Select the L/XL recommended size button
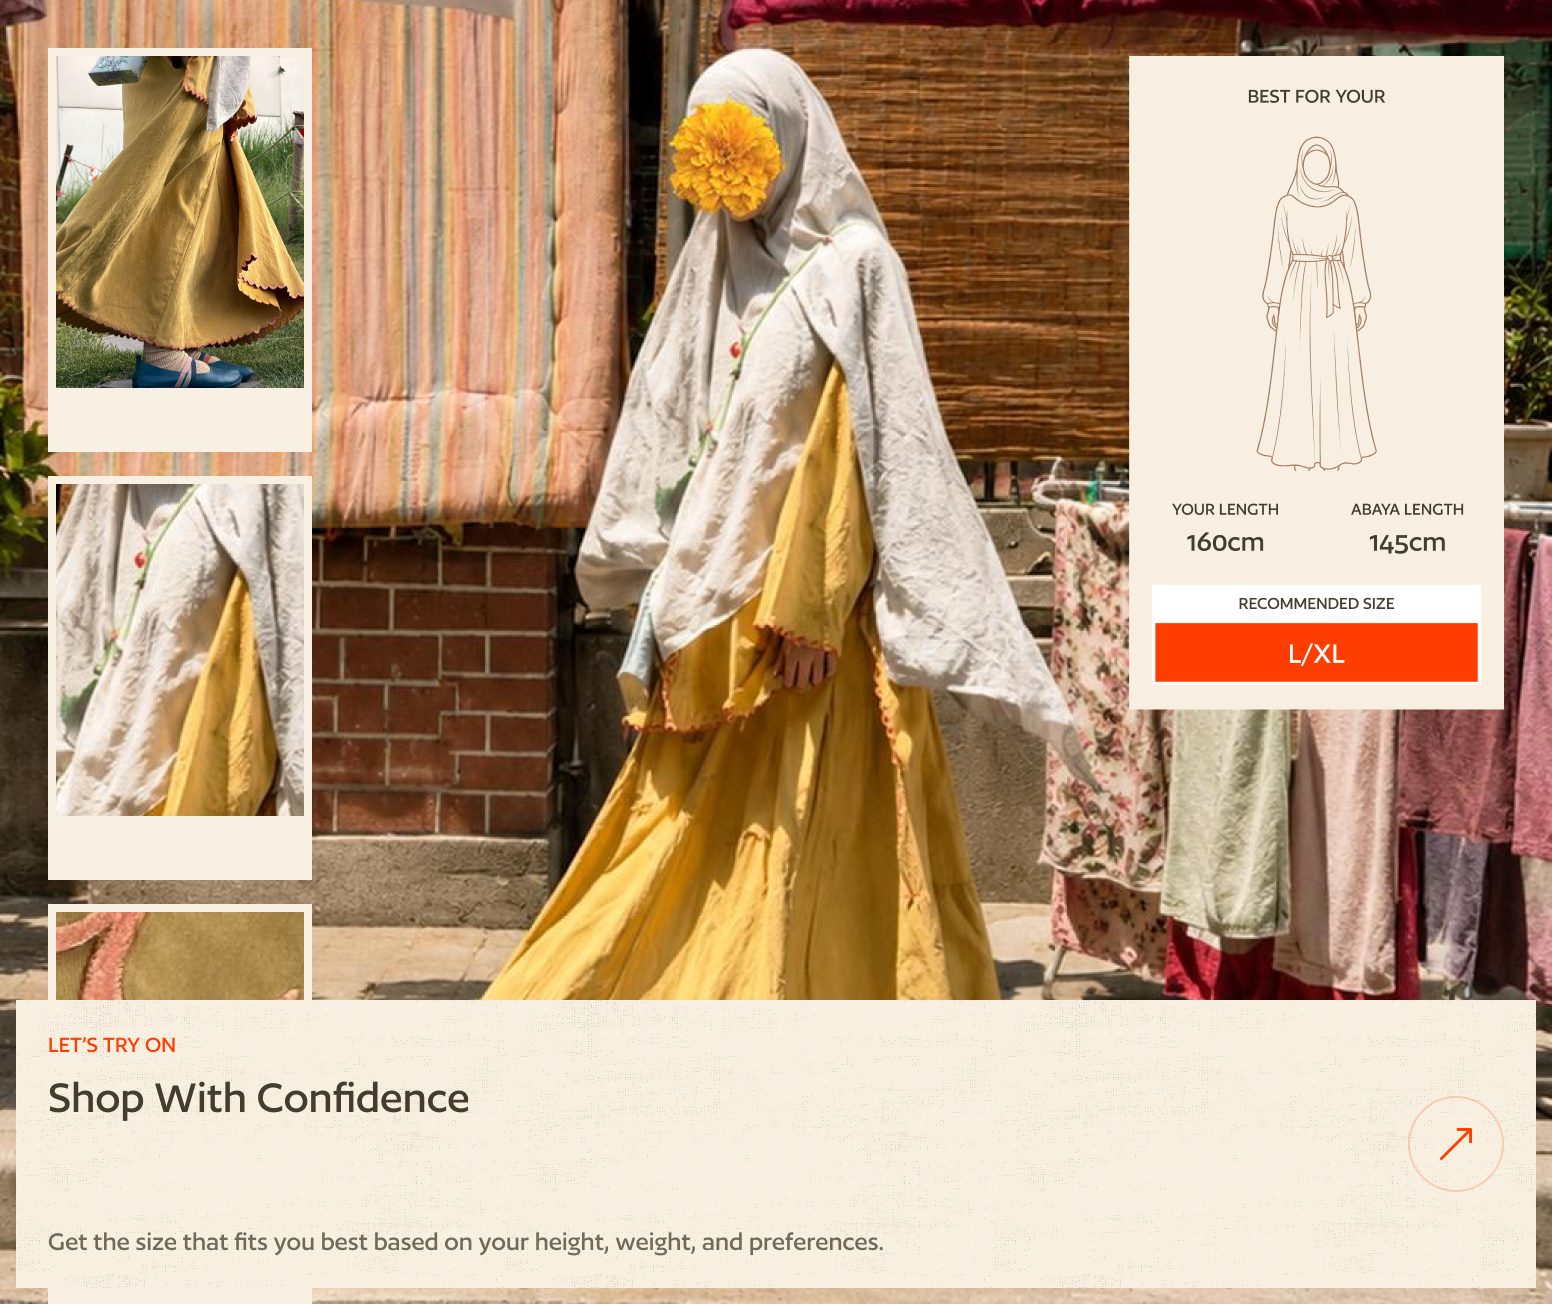The height and width of the screenshot is (1304, 1552). click(1316, 653)
